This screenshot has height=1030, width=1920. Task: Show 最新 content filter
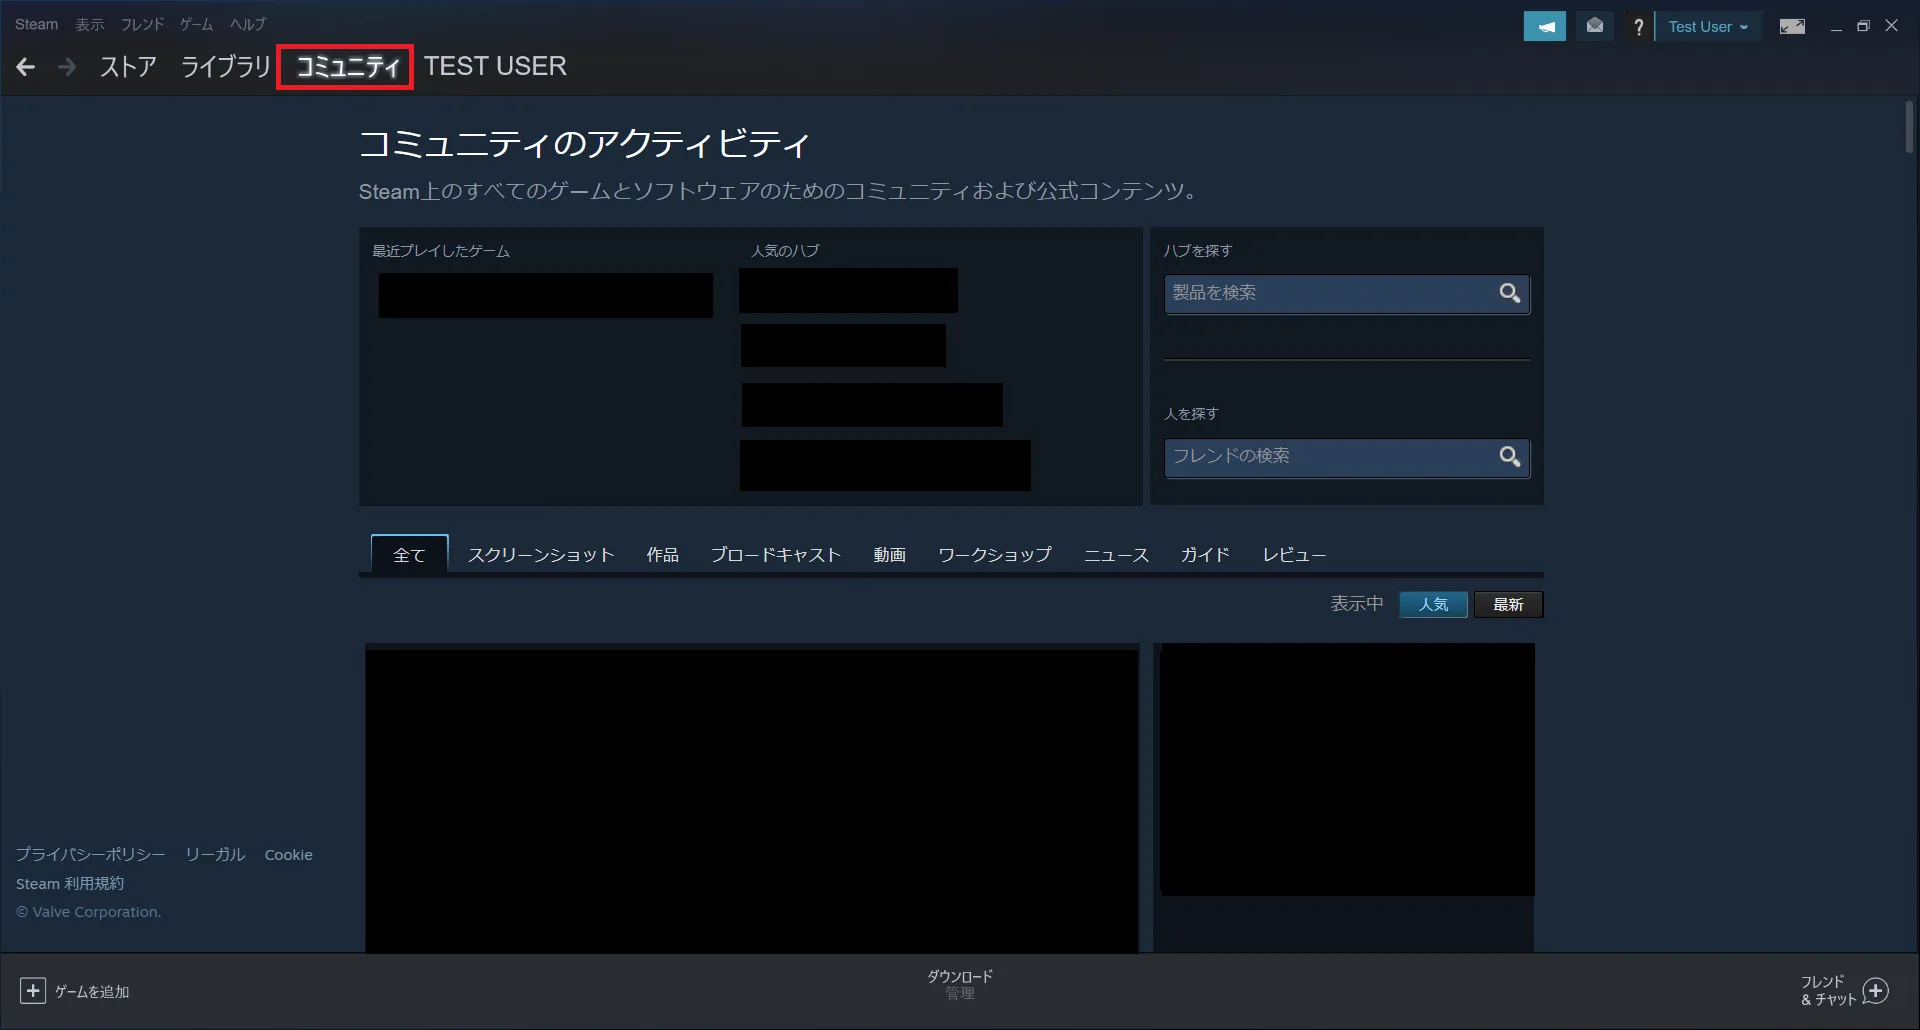[1508, 605]
